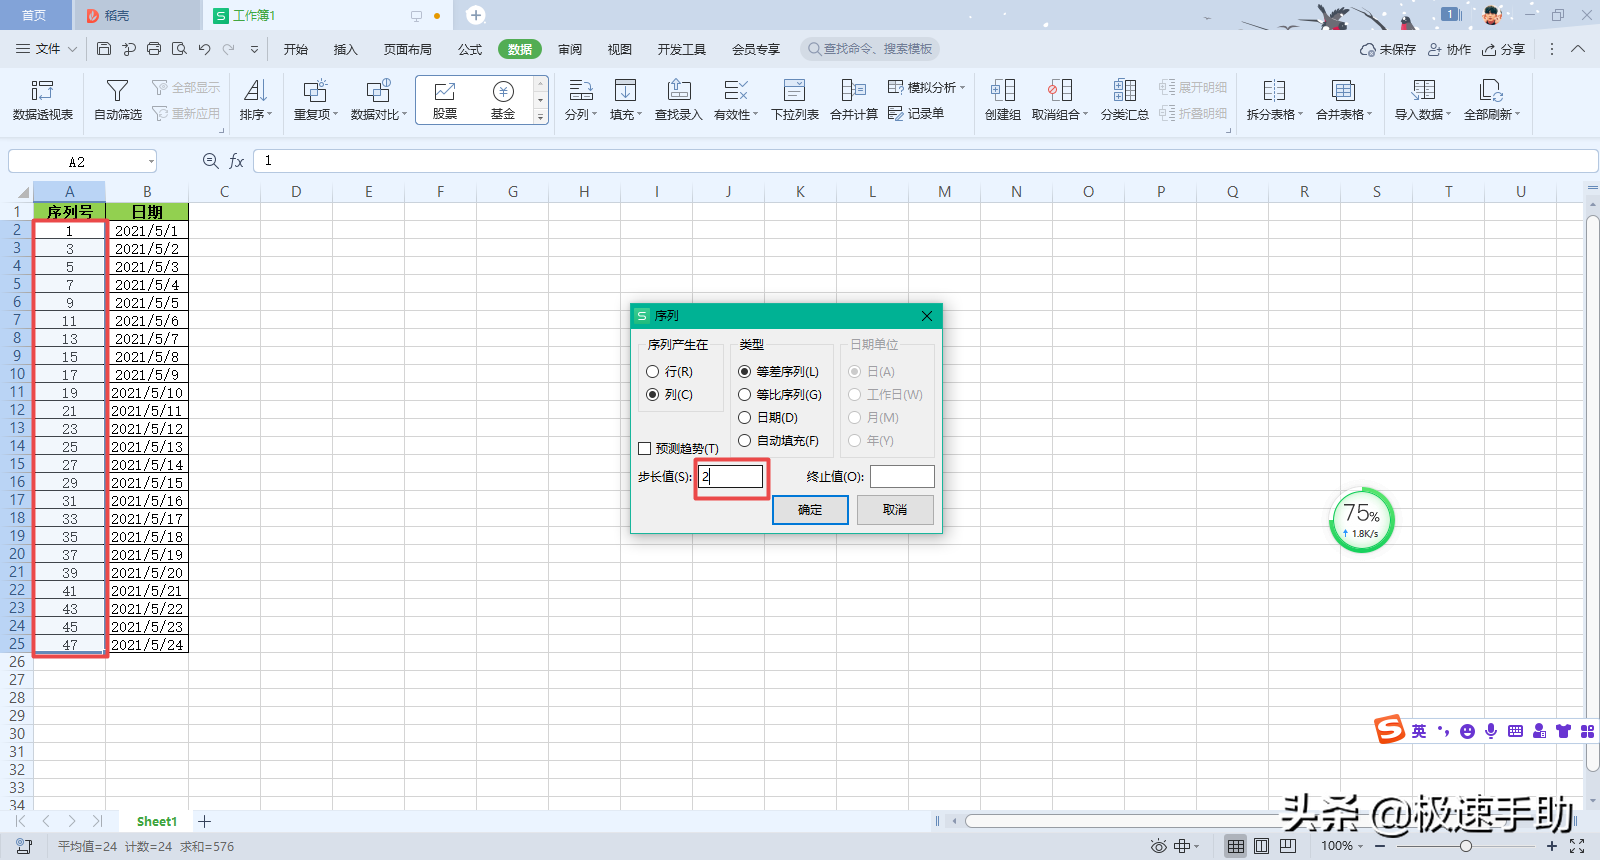Select the 行(R) radio button
The height and width of the screenshot is (860, 1600).
pos(653,372)
